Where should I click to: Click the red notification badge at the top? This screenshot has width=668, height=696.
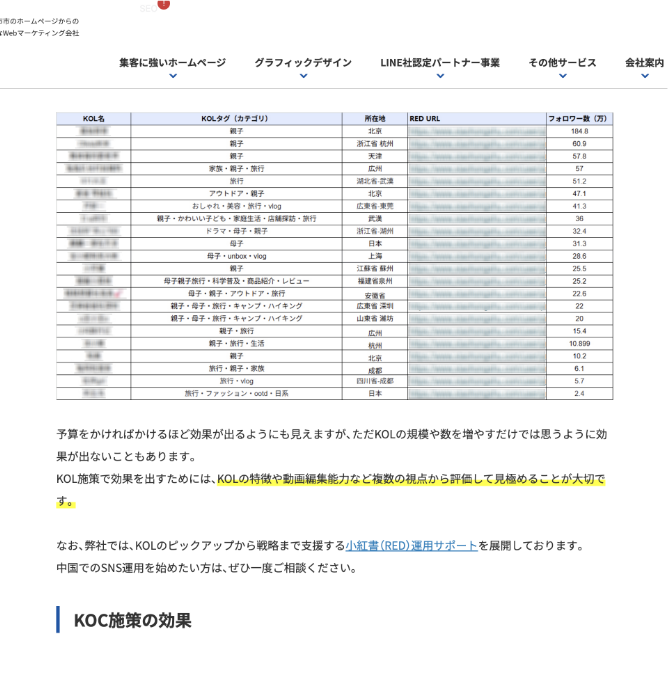click(x=164, y=4)
